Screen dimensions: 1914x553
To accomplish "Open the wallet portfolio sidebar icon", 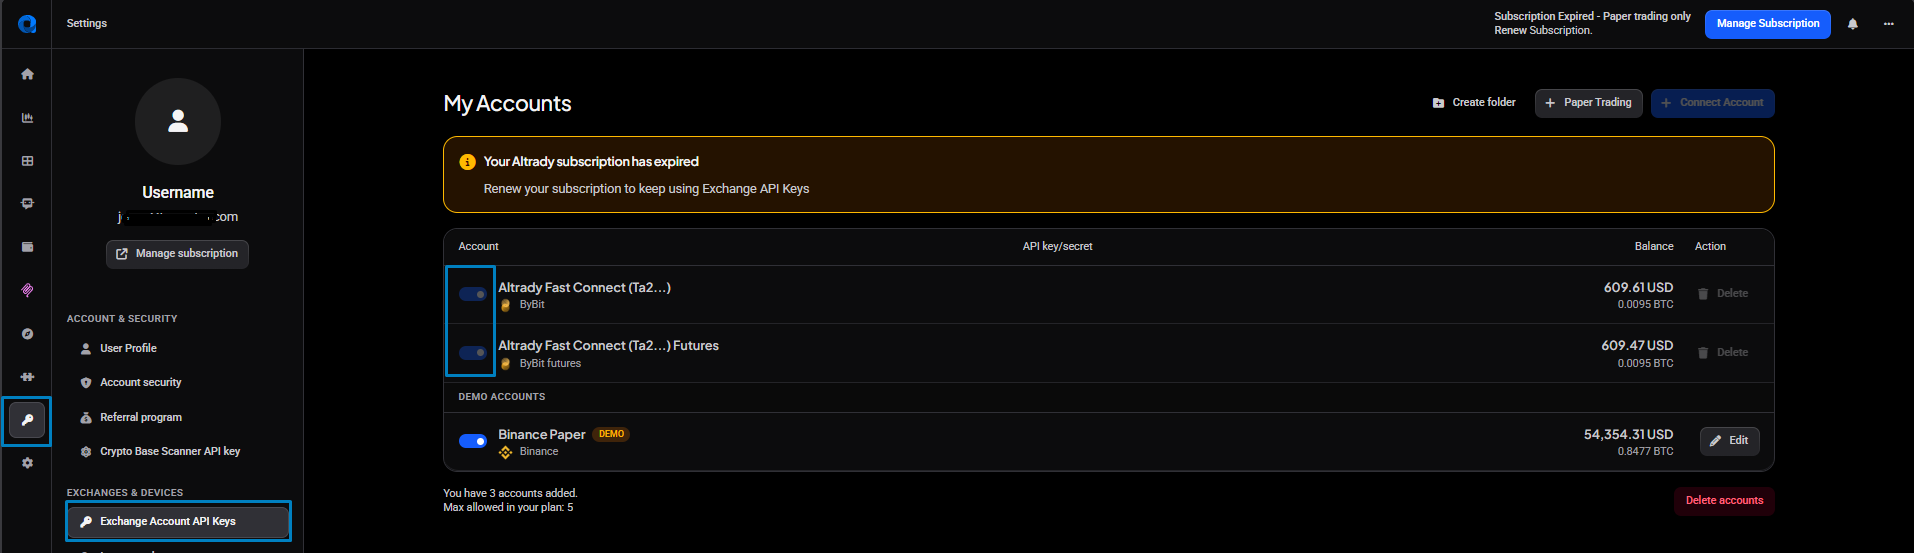I will pos(27,247).
